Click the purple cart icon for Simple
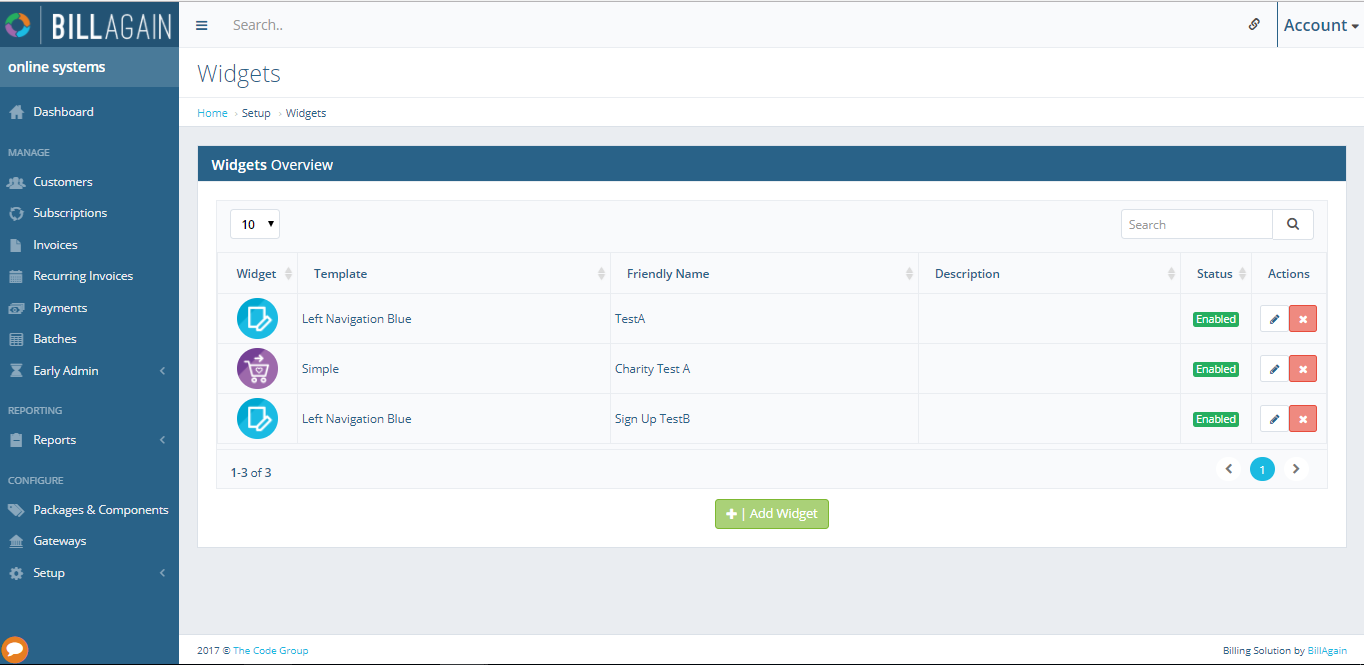The width and height of the screenshot is (1364, 665). point(257,369)
